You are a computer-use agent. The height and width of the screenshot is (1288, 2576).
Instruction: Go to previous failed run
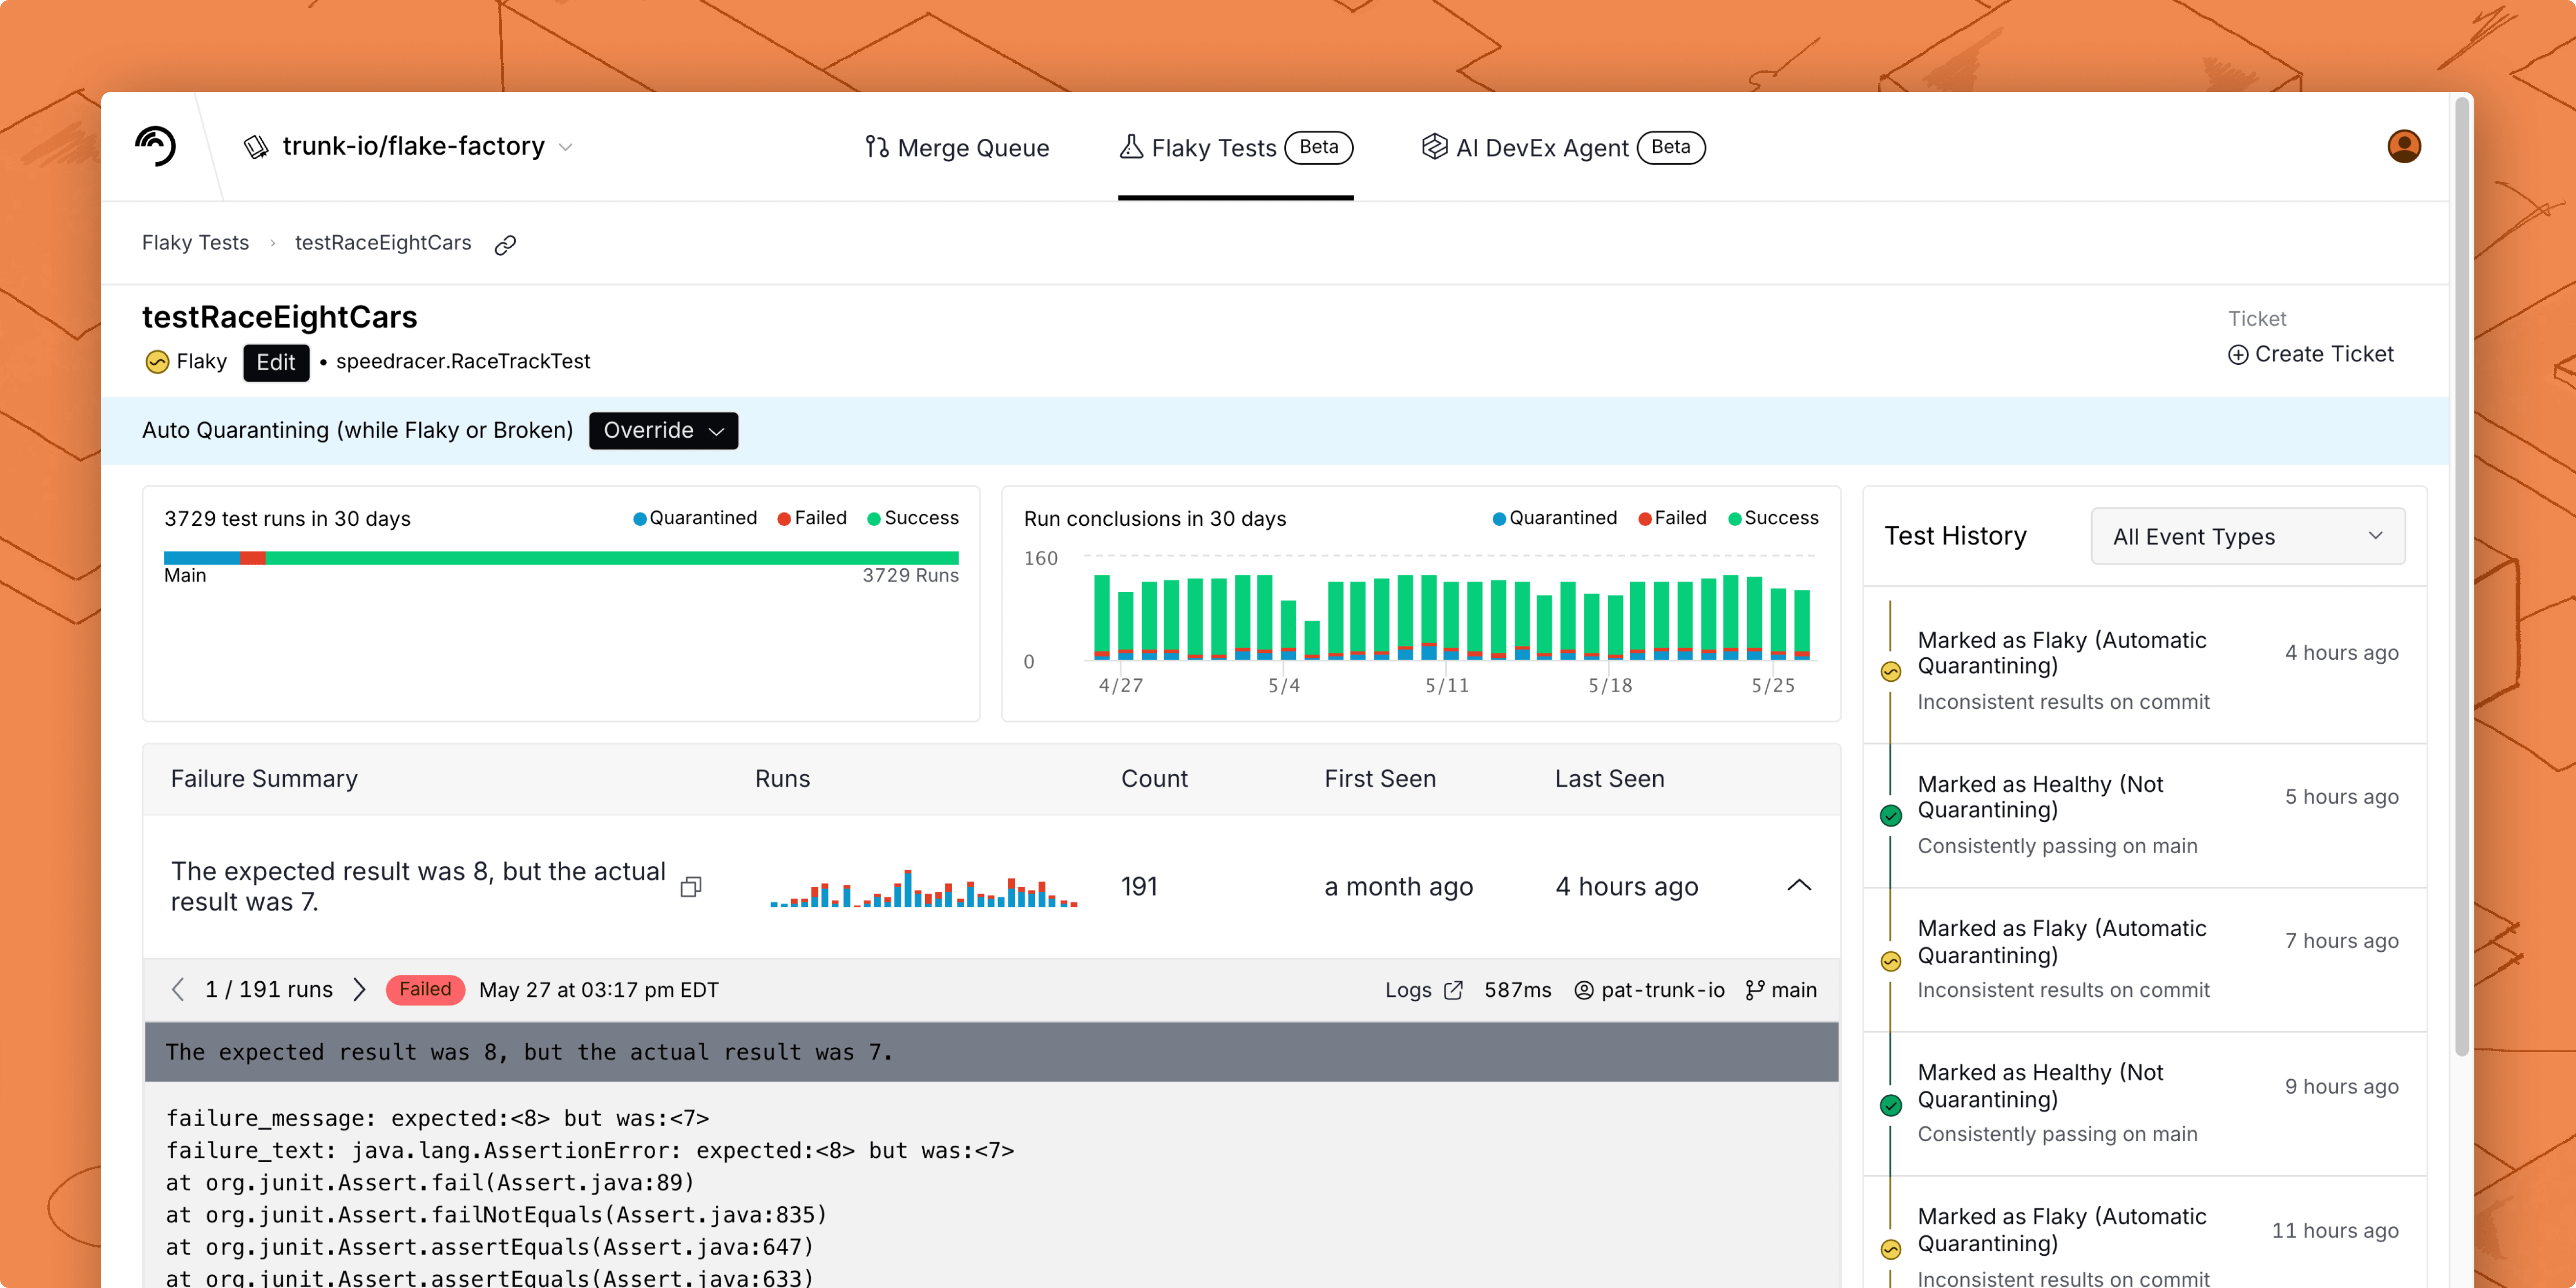pos(178,990)
